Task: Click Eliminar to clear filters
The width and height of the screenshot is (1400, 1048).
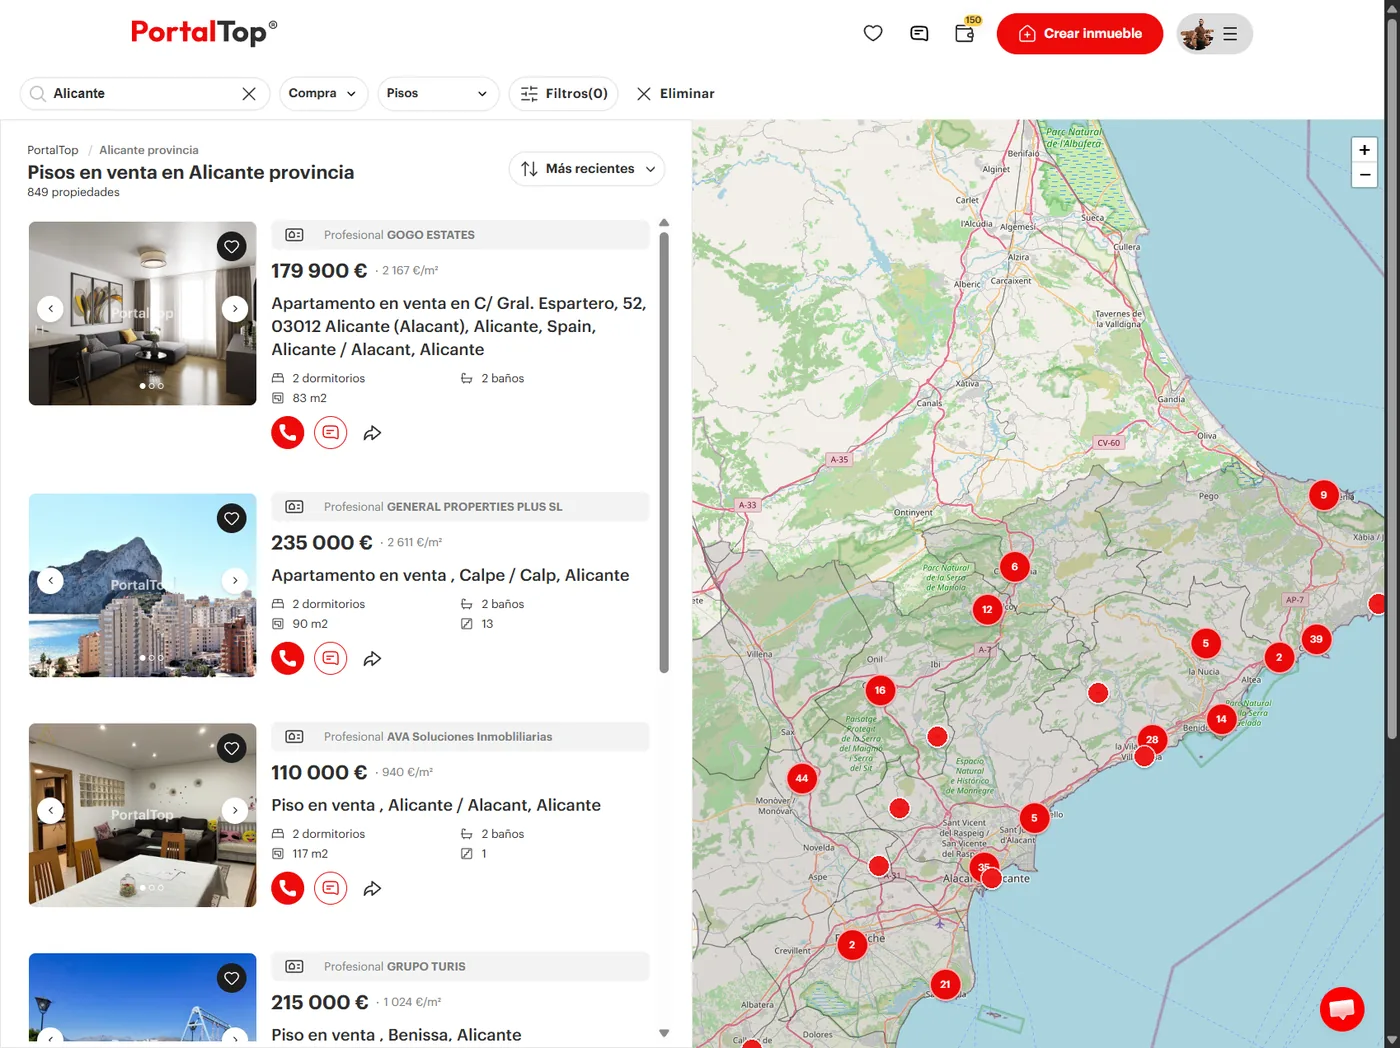Action: point(676,93)
